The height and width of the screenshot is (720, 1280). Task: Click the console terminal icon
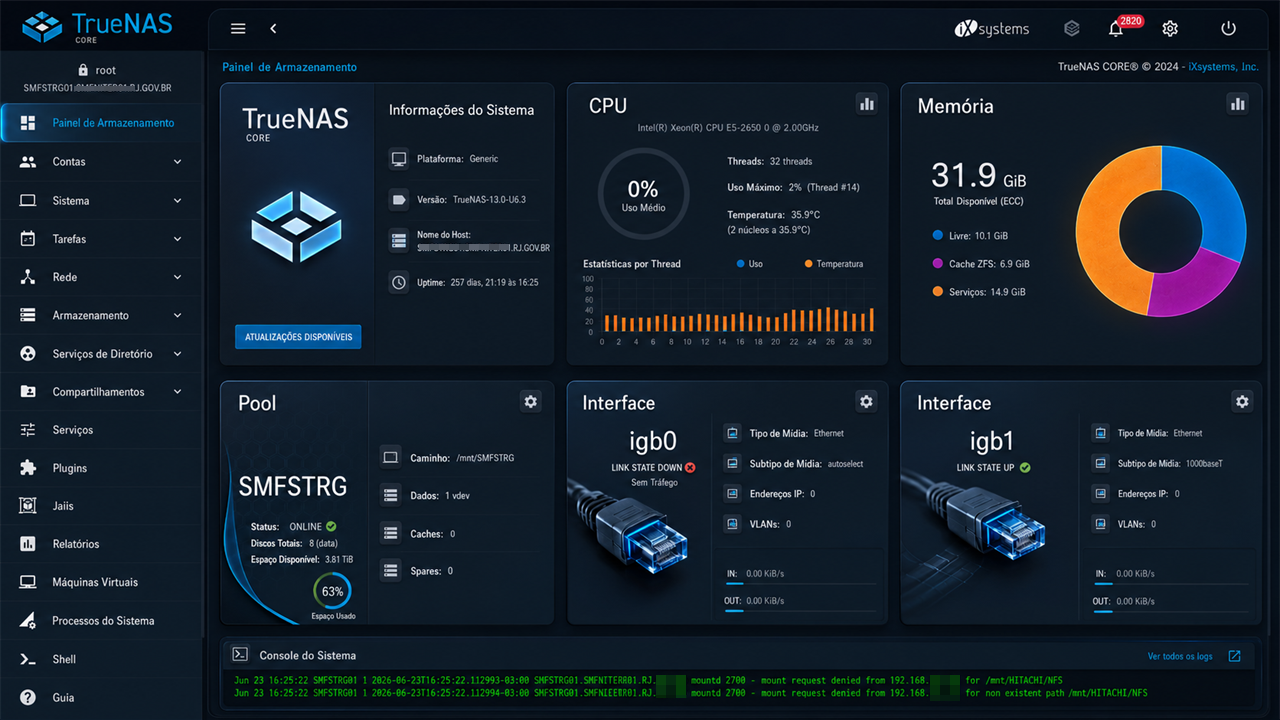[x=240, y=654]
